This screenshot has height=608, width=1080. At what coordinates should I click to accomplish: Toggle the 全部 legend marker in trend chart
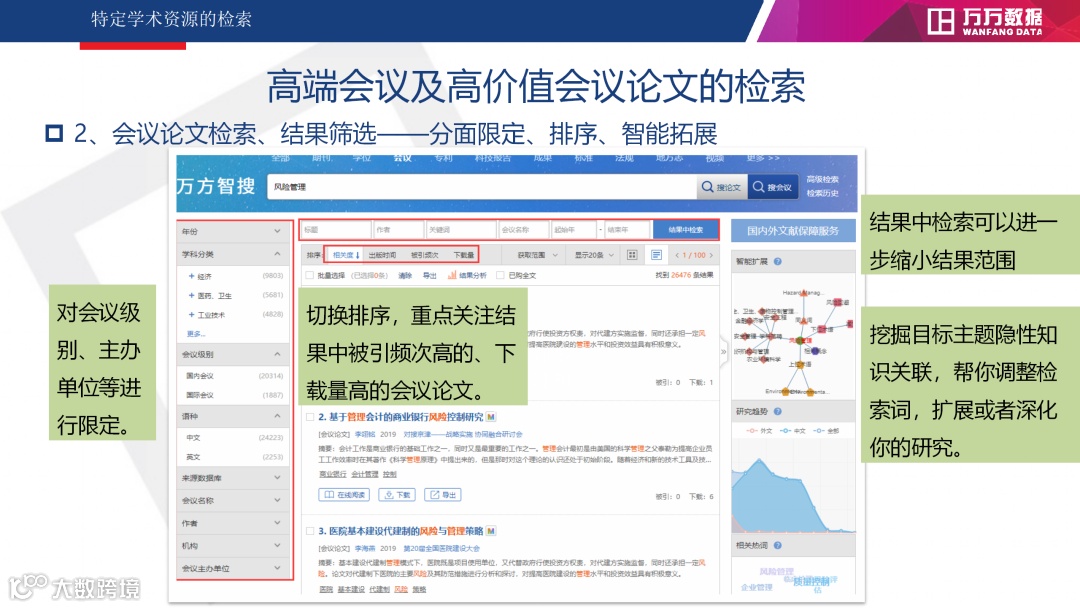818,430
